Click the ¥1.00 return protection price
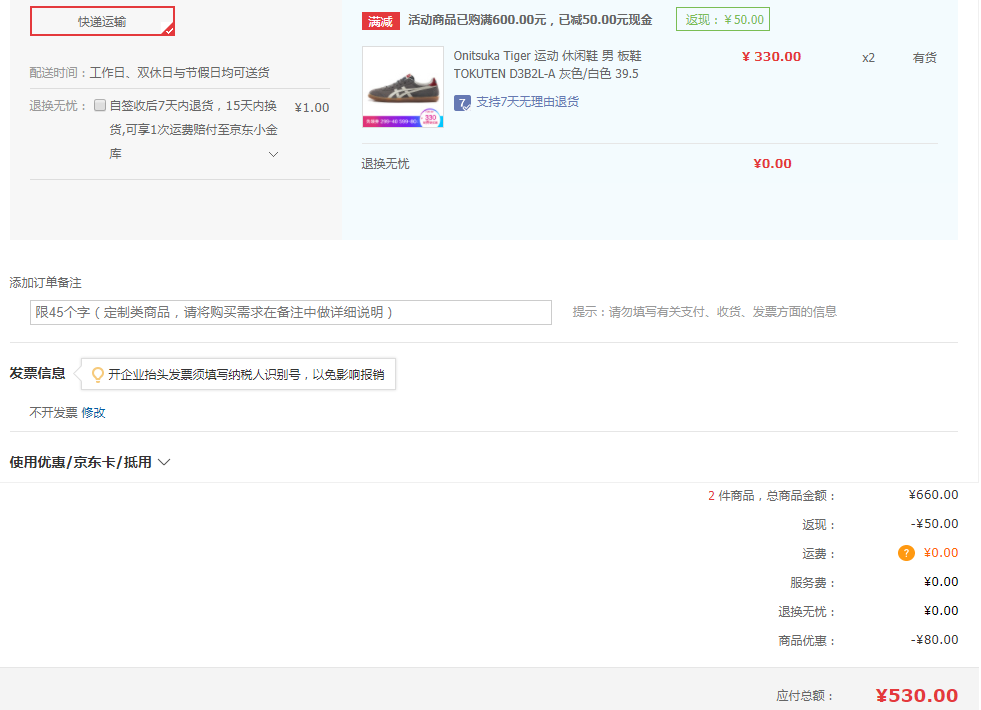This screenshot has width=981, height=710. click(x=312, y=108)
